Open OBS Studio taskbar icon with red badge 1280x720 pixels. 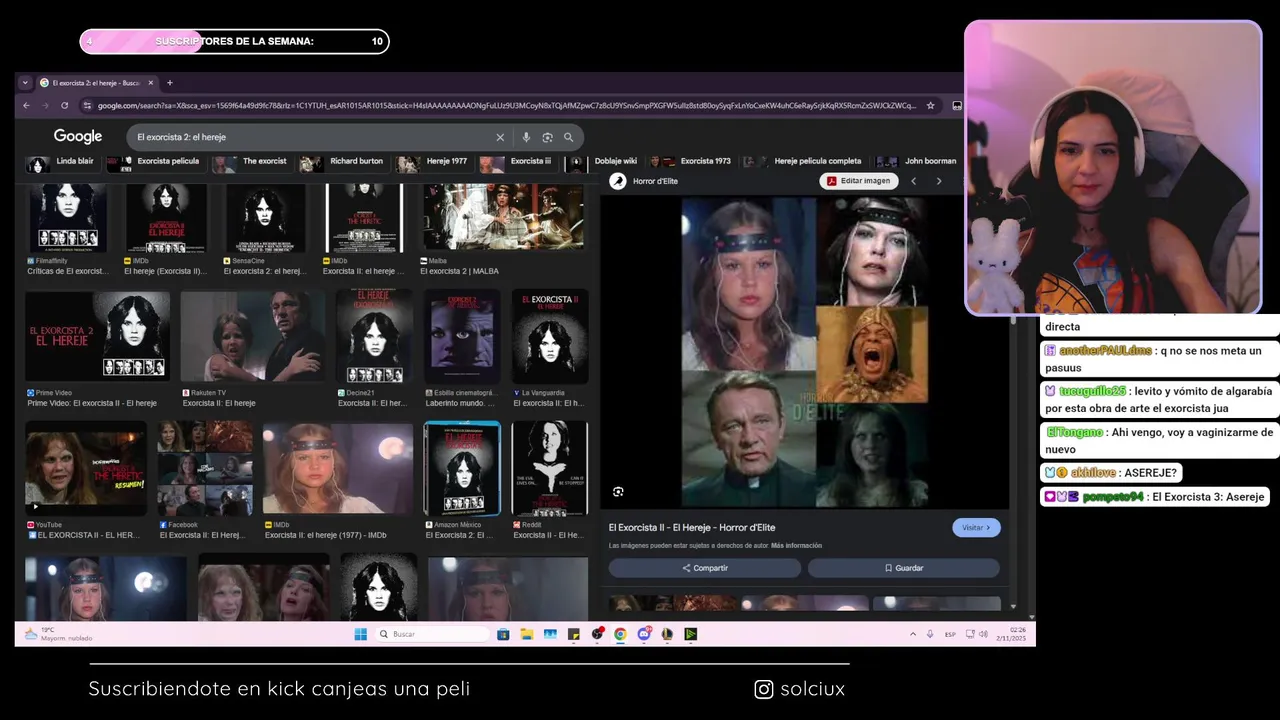[x=597, y=634]
